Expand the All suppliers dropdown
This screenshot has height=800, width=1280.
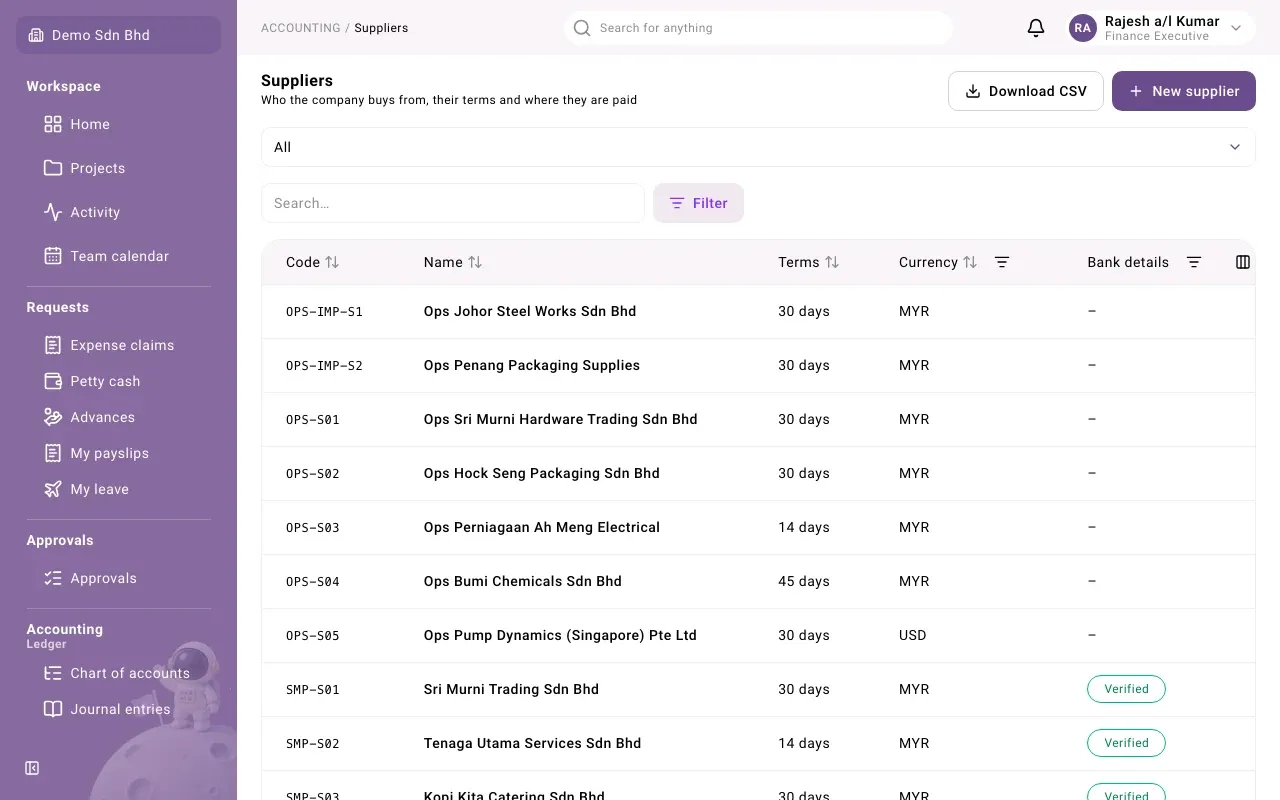[758, 147]
